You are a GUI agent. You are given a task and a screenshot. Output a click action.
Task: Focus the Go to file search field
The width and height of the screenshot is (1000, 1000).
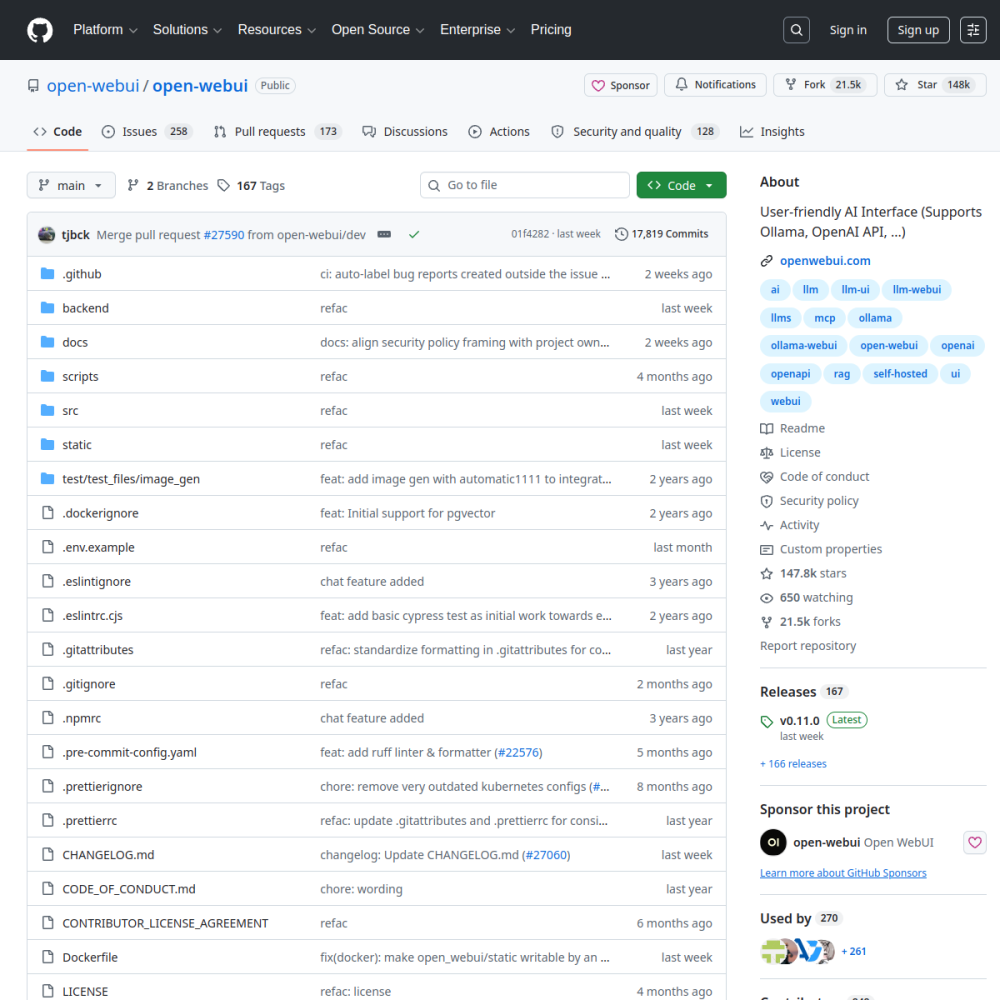tap(524, 185)
